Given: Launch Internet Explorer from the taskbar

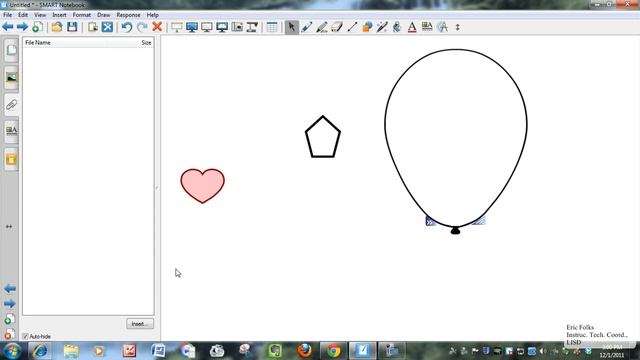Looking at the screenshot, I should coord(40,351).
